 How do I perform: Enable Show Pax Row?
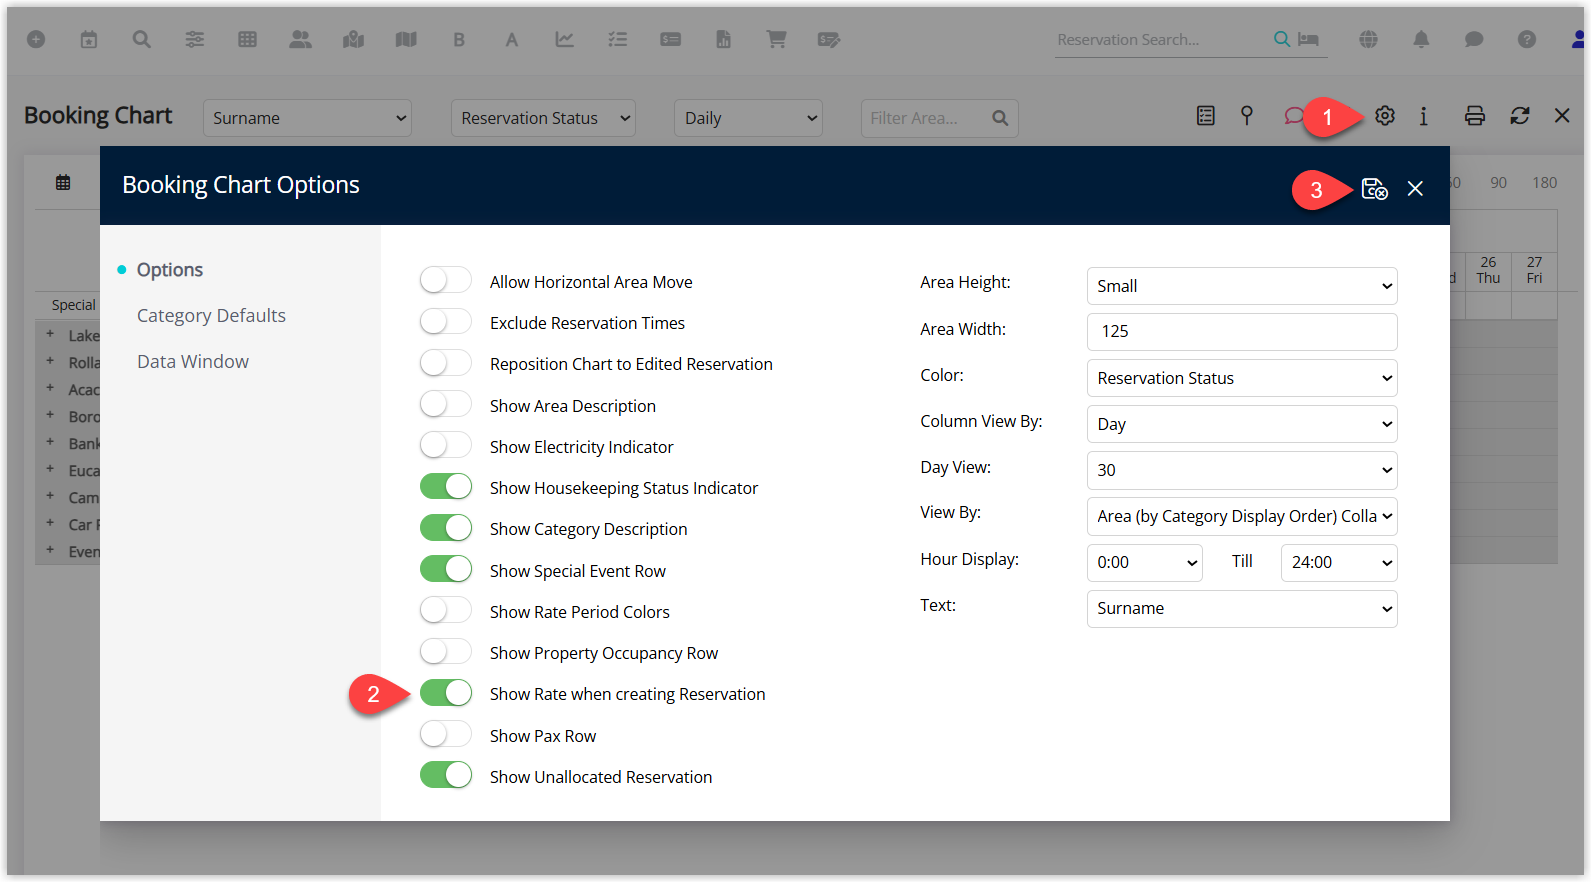tap(445, 734)
